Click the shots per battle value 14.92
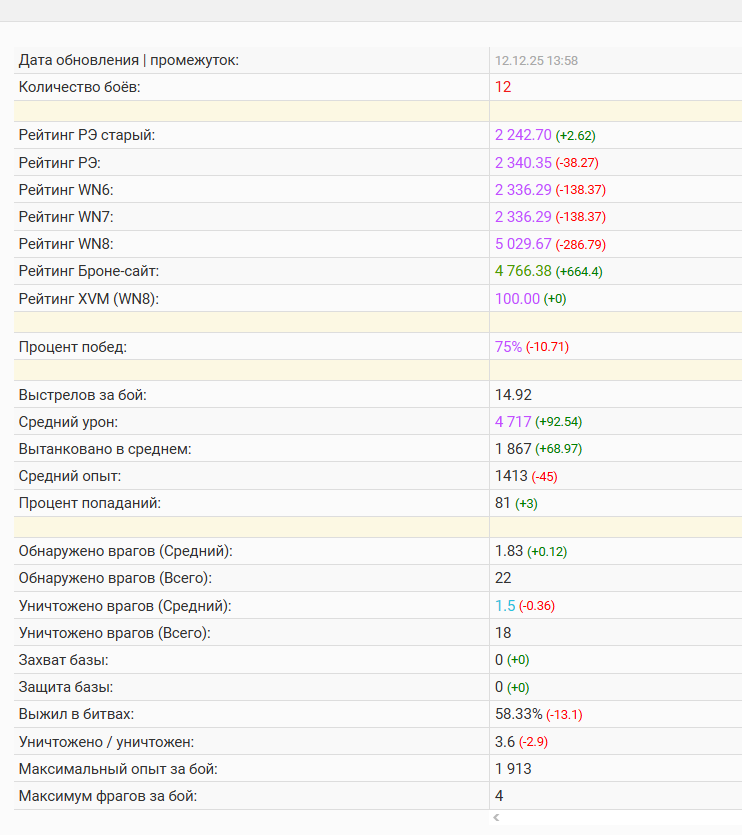The width and height of the screenshot is (742, 835). pyautogui.click(x=513, y=395)
